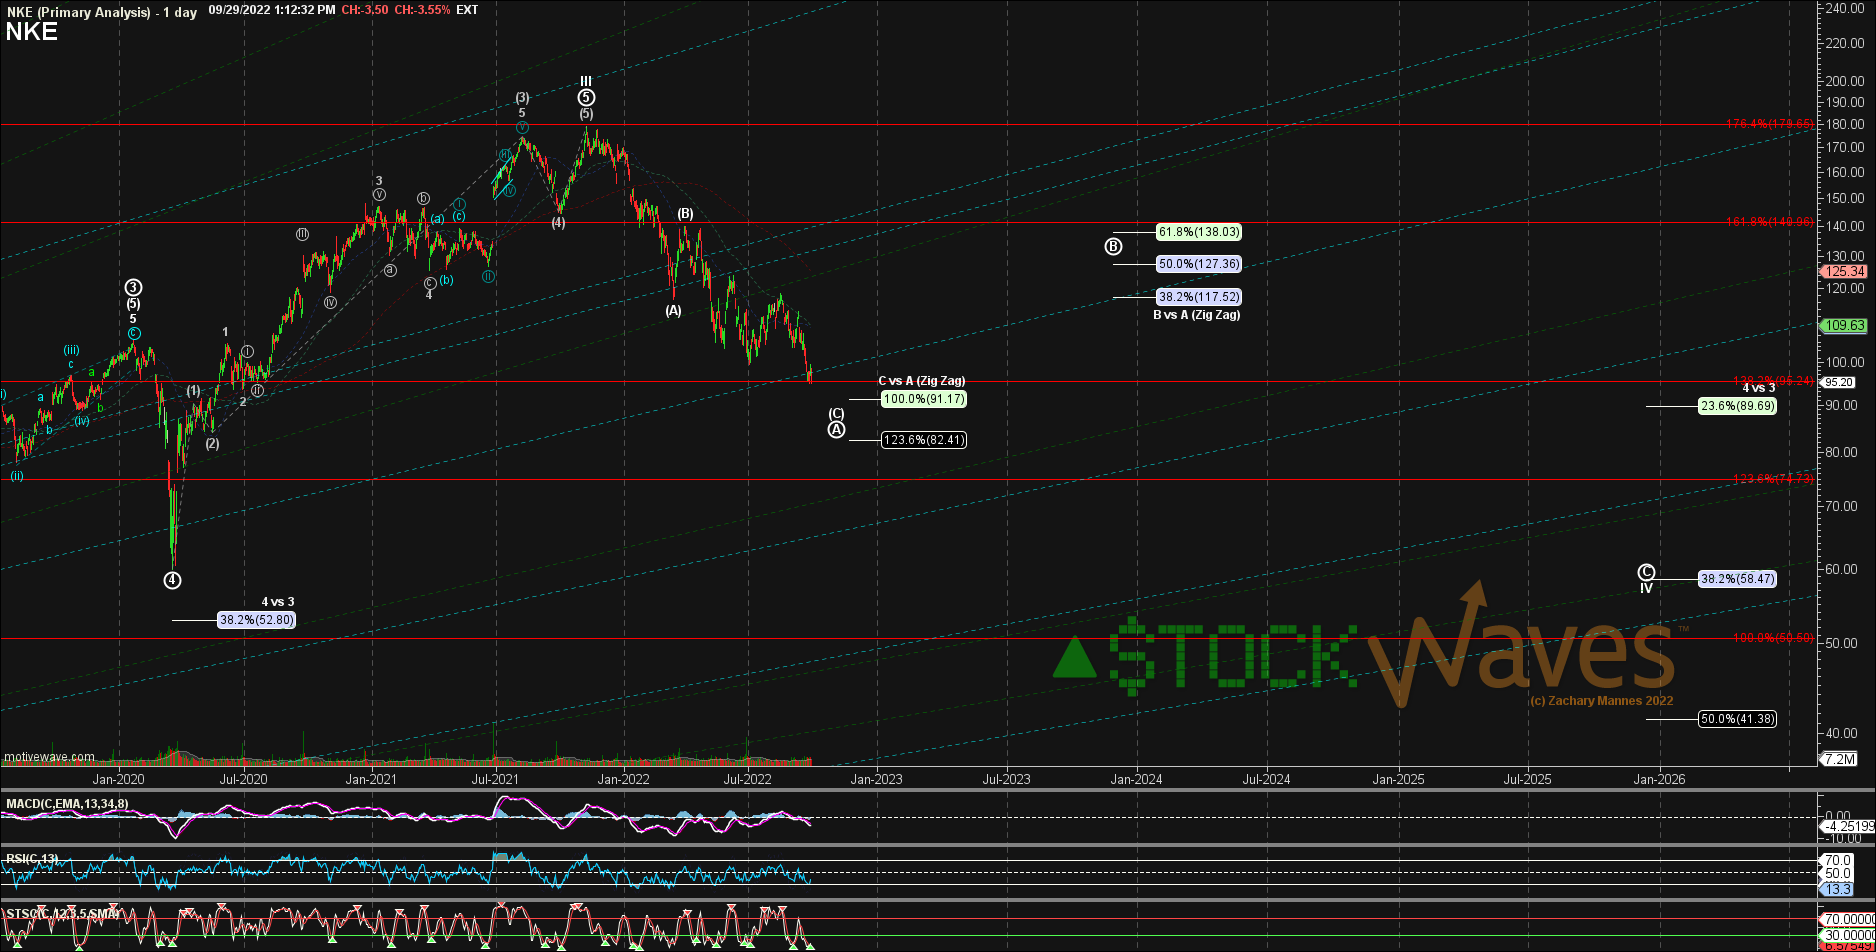Click the Jan-2023 date on time axis
Image resolution: width=1876 pixels, height=952 pixels.
pos(876,779)
